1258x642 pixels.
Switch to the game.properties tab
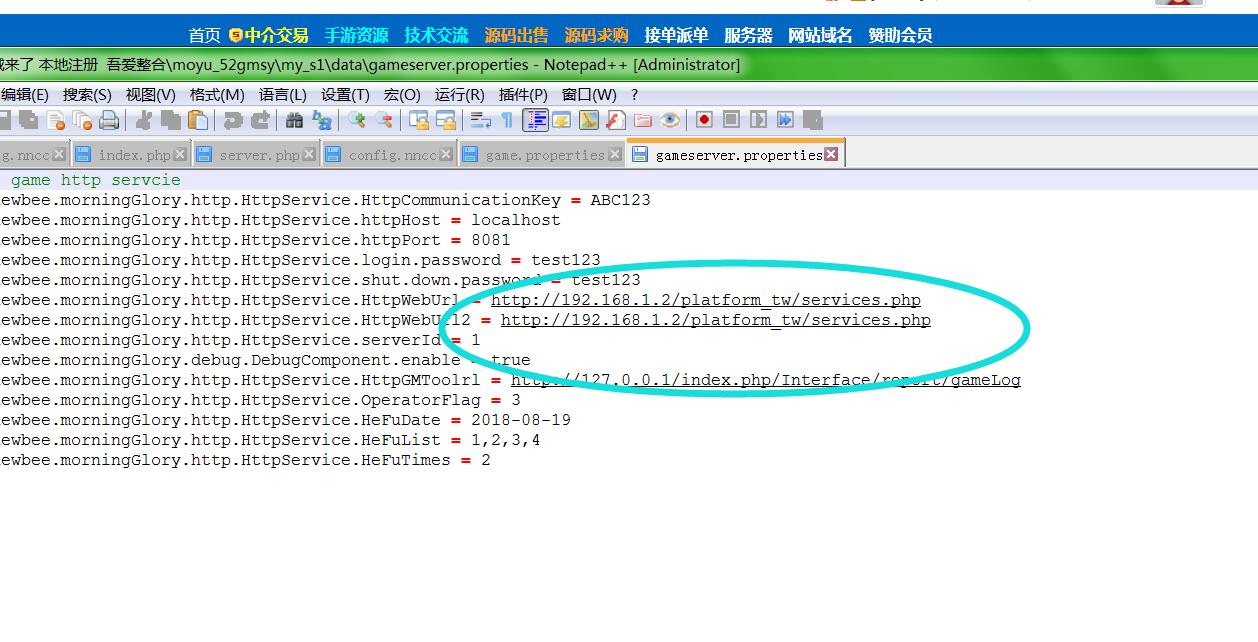tap(545, 155)
